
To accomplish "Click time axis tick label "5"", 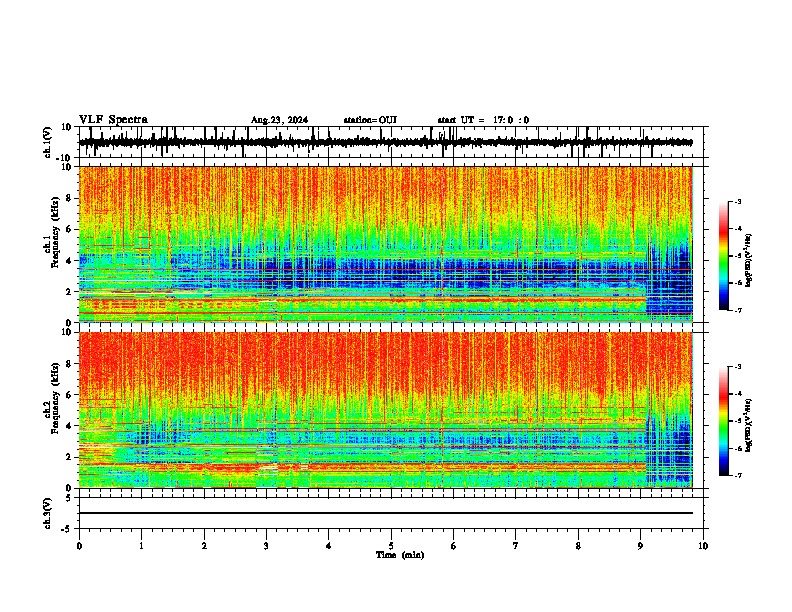I will click(391, 546).
